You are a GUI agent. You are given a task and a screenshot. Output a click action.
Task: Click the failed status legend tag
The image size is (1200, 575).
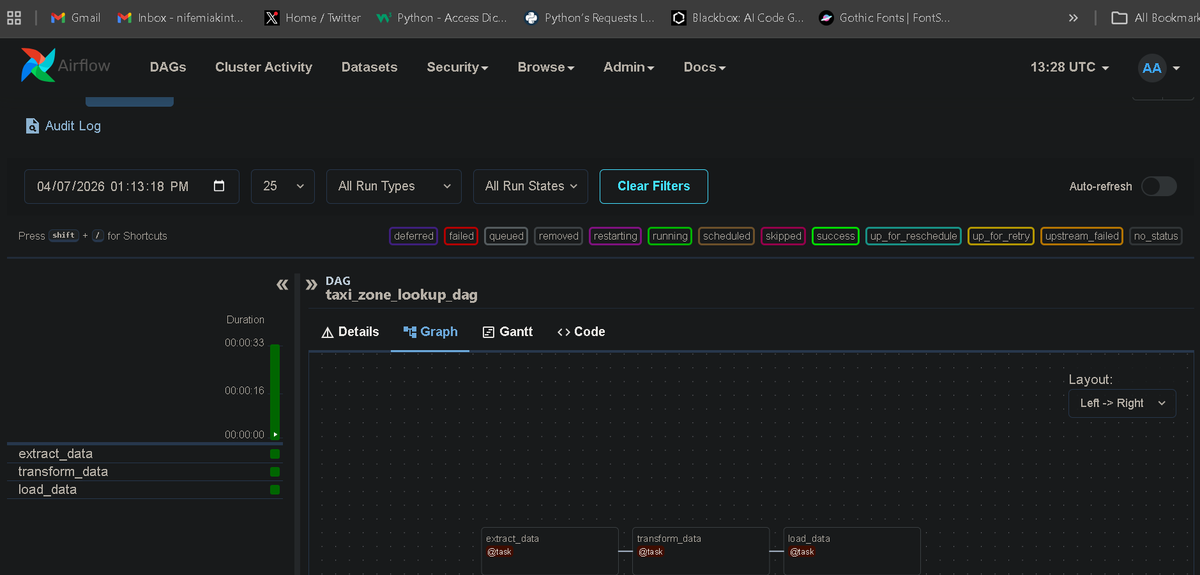461,236
